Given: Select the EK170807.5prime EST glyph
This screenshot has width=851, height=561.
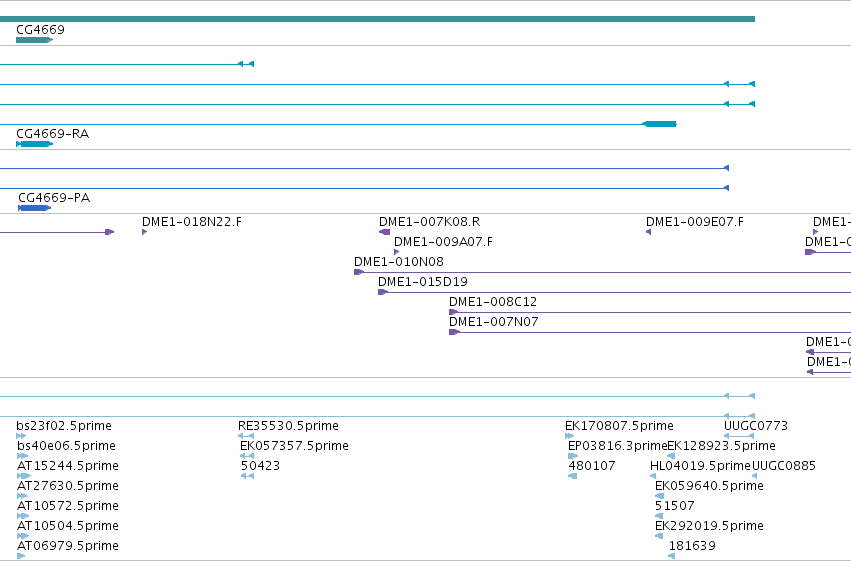Looking at the screenshot, I should tap(569, 436).
